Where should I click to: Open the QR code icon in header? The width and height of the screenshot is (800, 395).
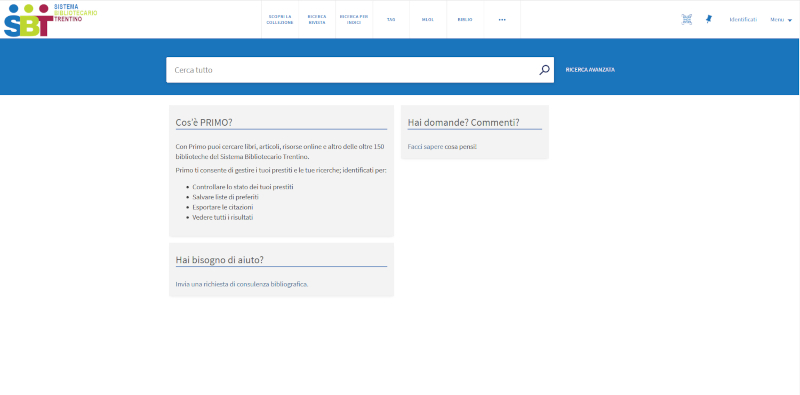coord(687,19)
